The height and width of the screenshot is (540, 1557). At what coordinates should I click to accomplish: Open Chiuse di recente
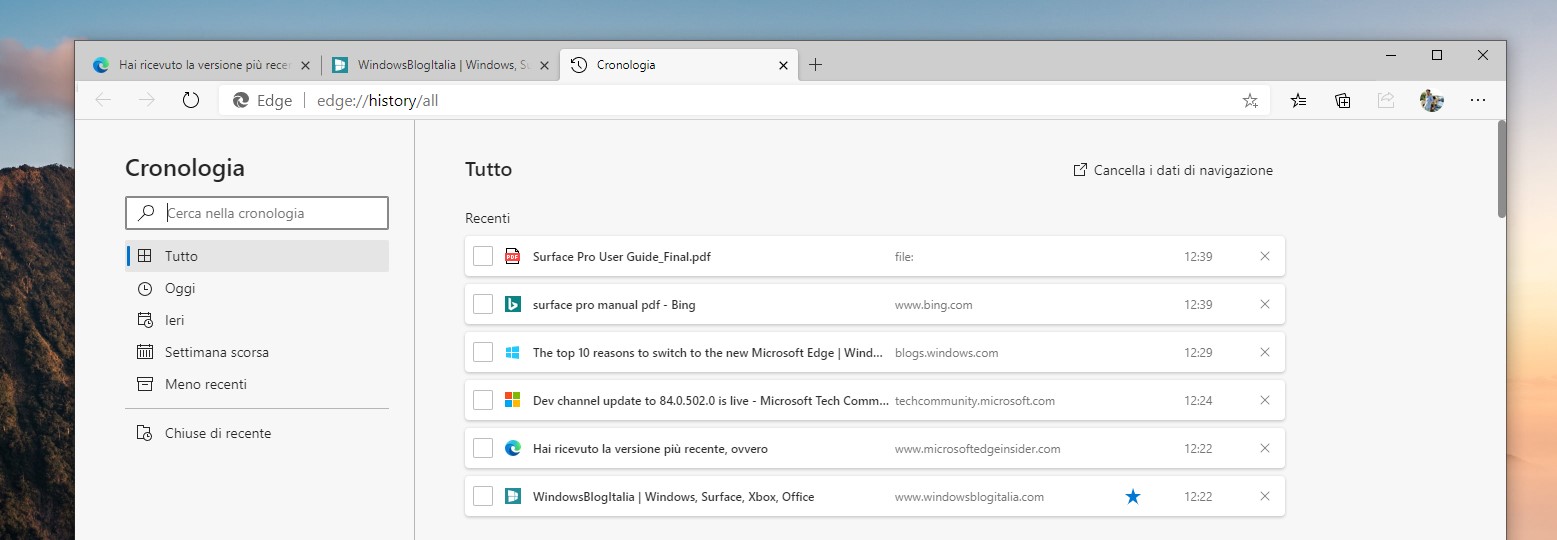257,433
